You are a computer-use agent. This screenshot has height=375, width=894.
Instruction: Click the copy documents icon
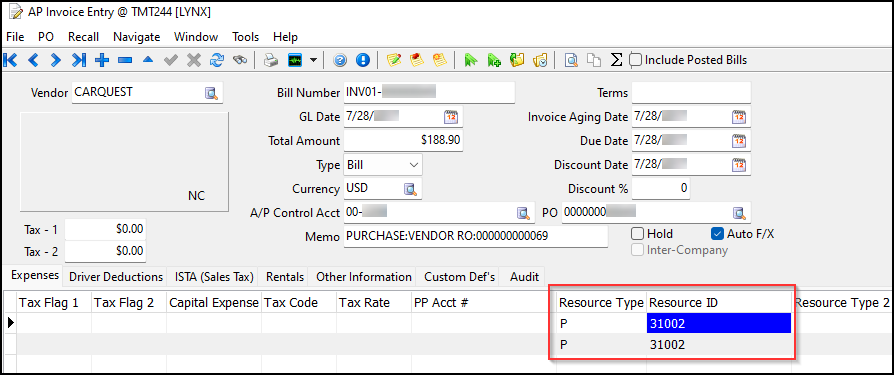click(x=594, y=60)
